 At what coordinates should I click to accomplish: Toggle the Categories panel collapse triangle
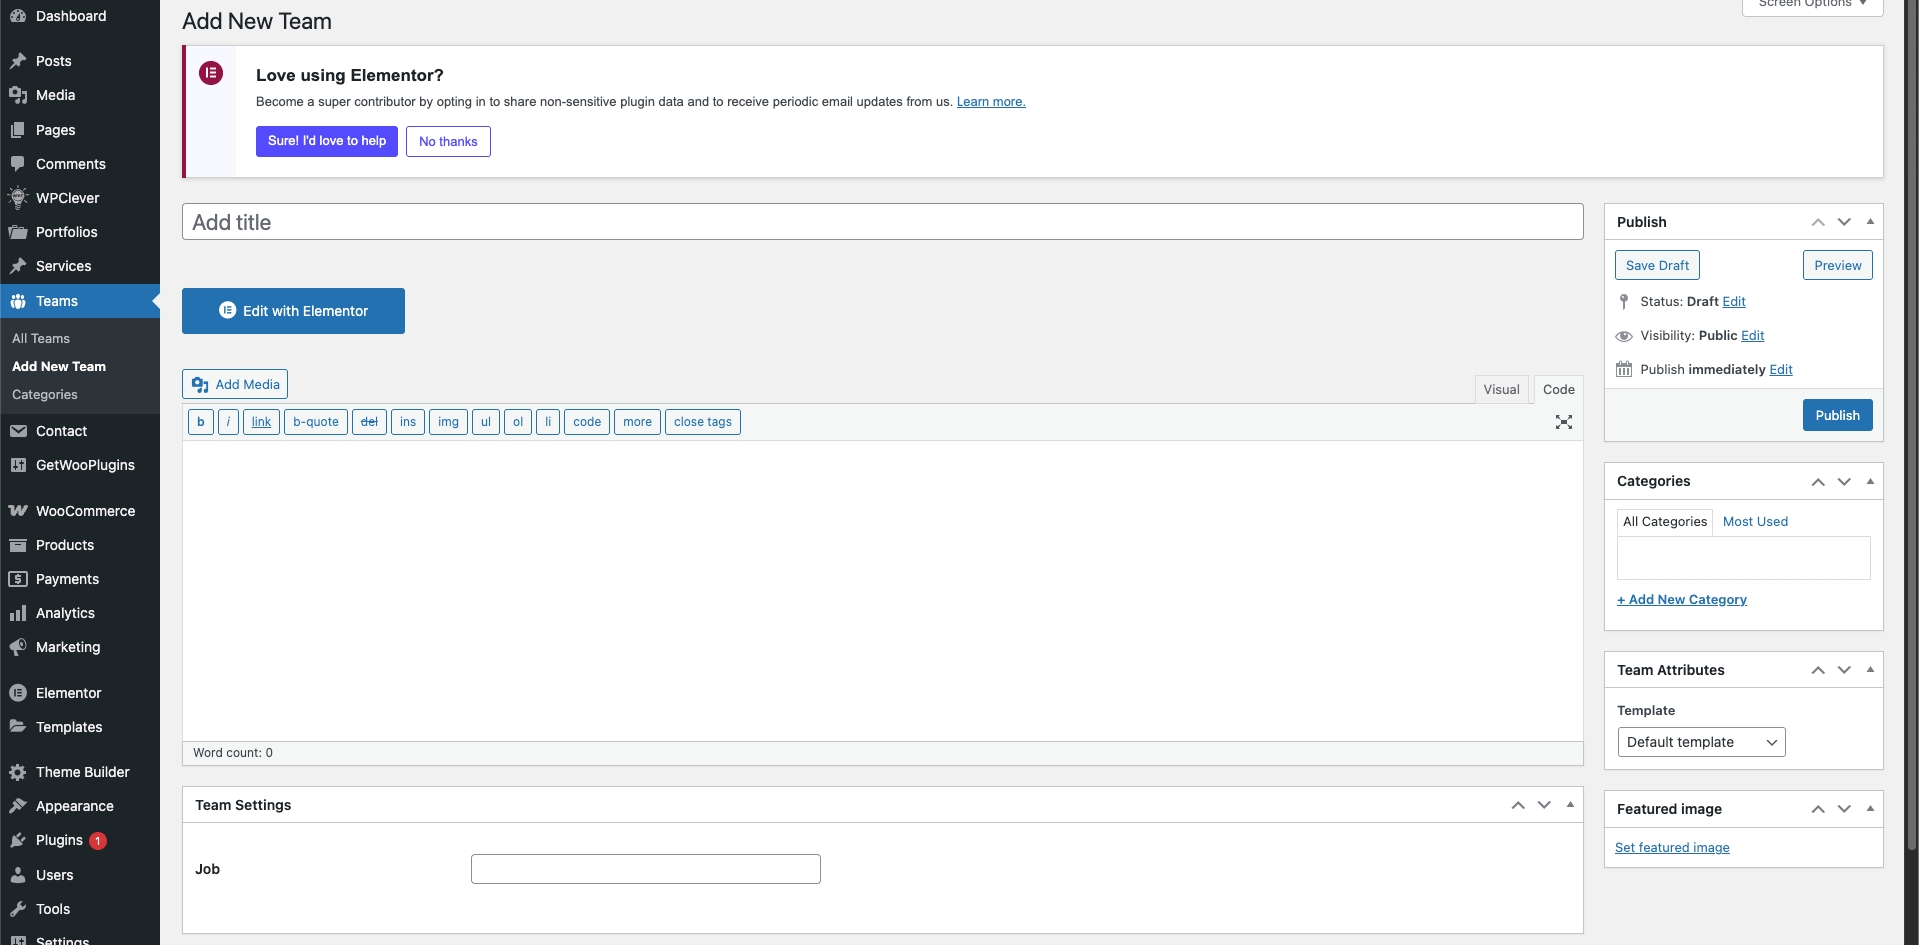[1870, 481]
